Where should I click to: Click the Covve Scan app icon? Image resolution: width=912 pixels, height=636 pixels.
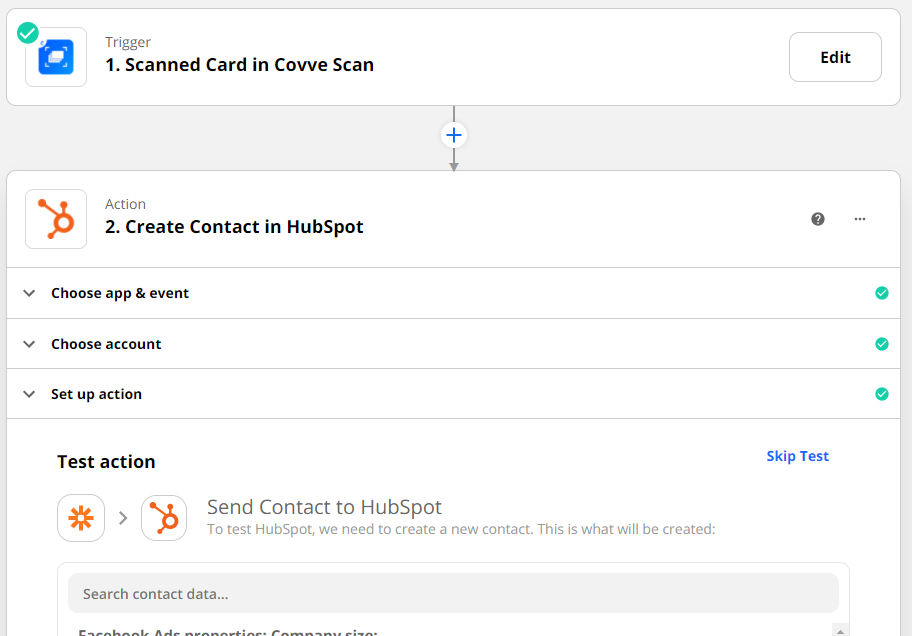pos(56,58)
